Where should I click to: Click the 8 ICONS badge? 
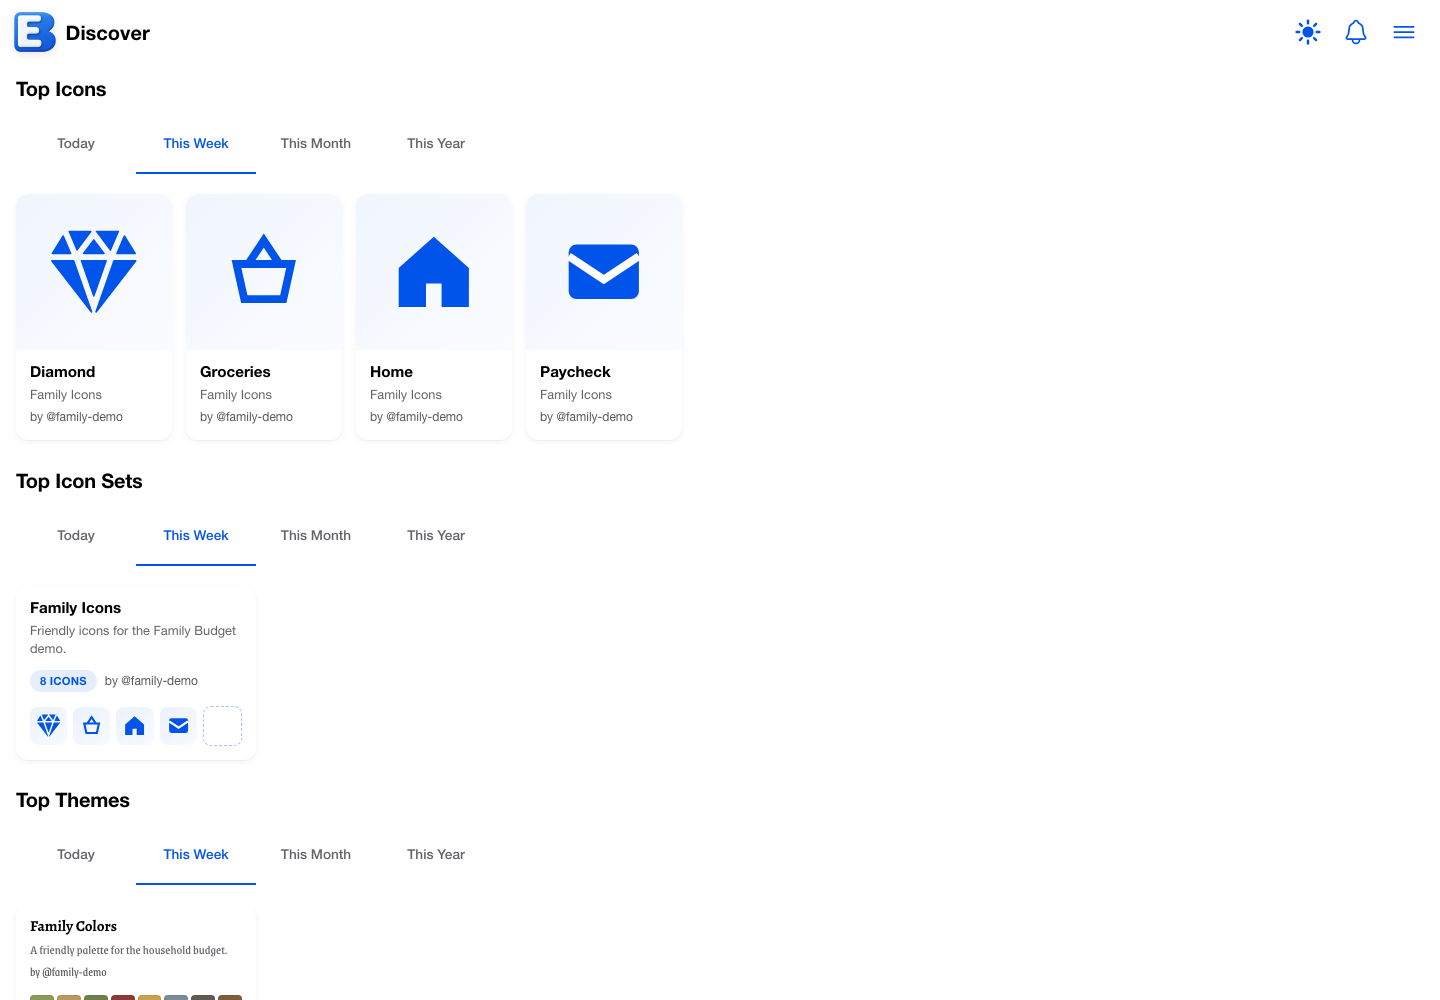(63, 681)
